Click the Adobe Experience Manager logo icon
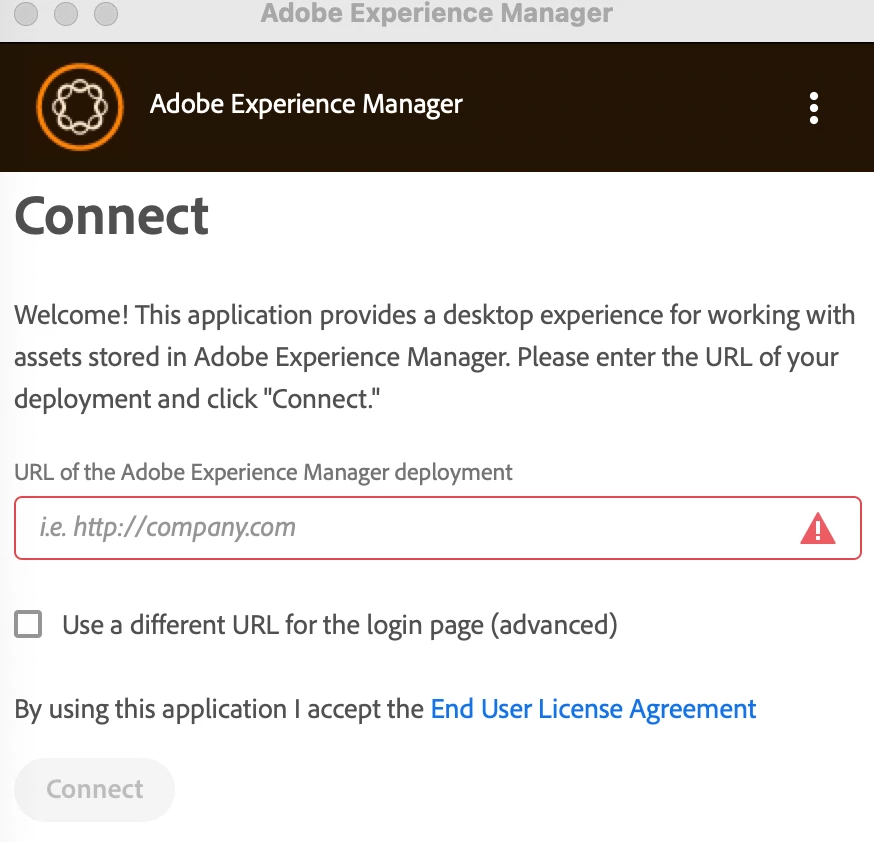This screenshot has height=842, width=874. [79, 106]
